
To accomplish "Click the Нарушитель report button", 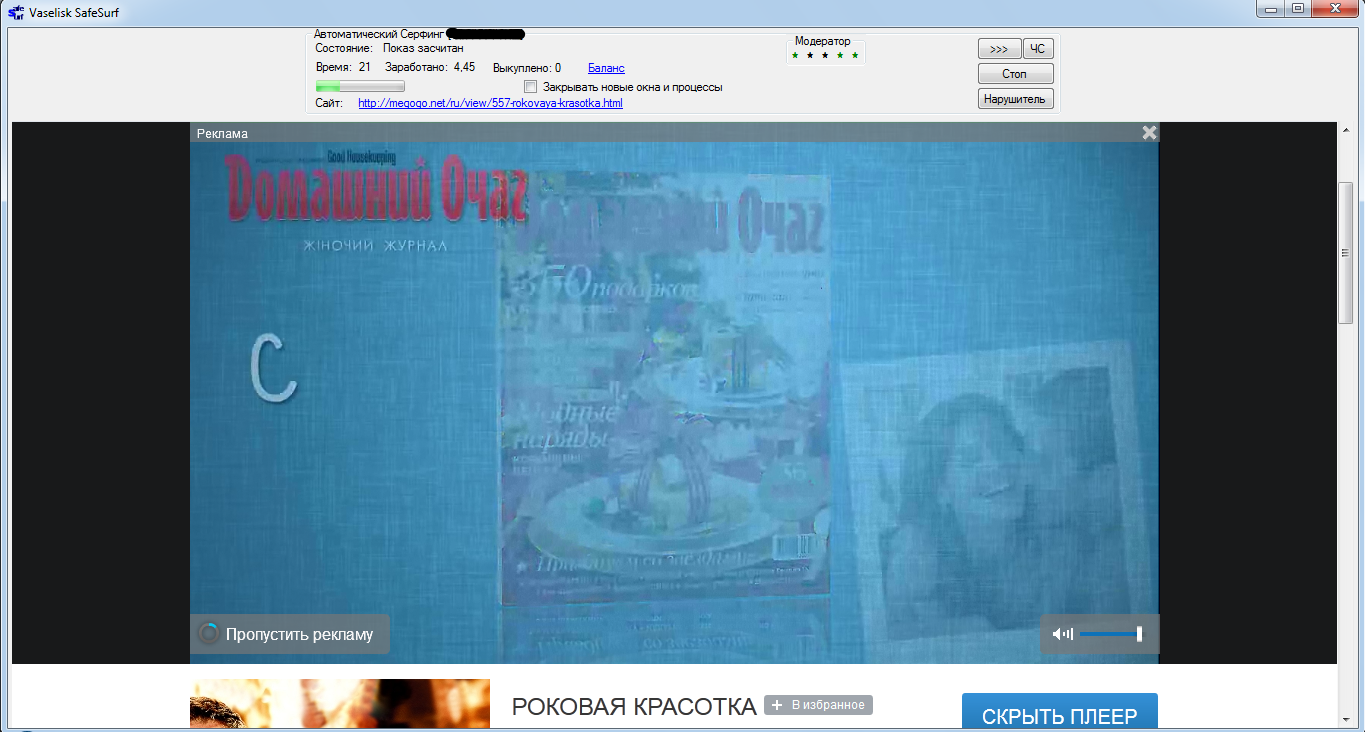I will click(x=1015, y=99).
